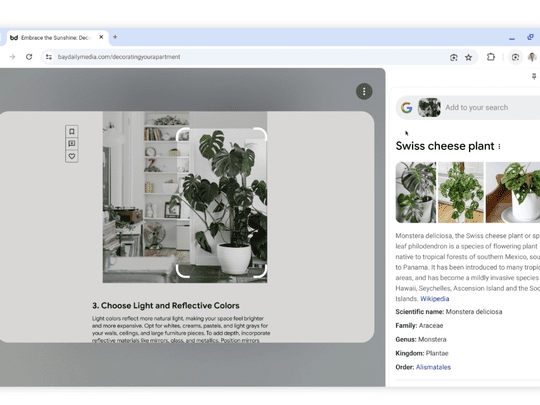Click the top-left corner handle of selection box
Screen dimensions: 540x405
coord(182,134)
